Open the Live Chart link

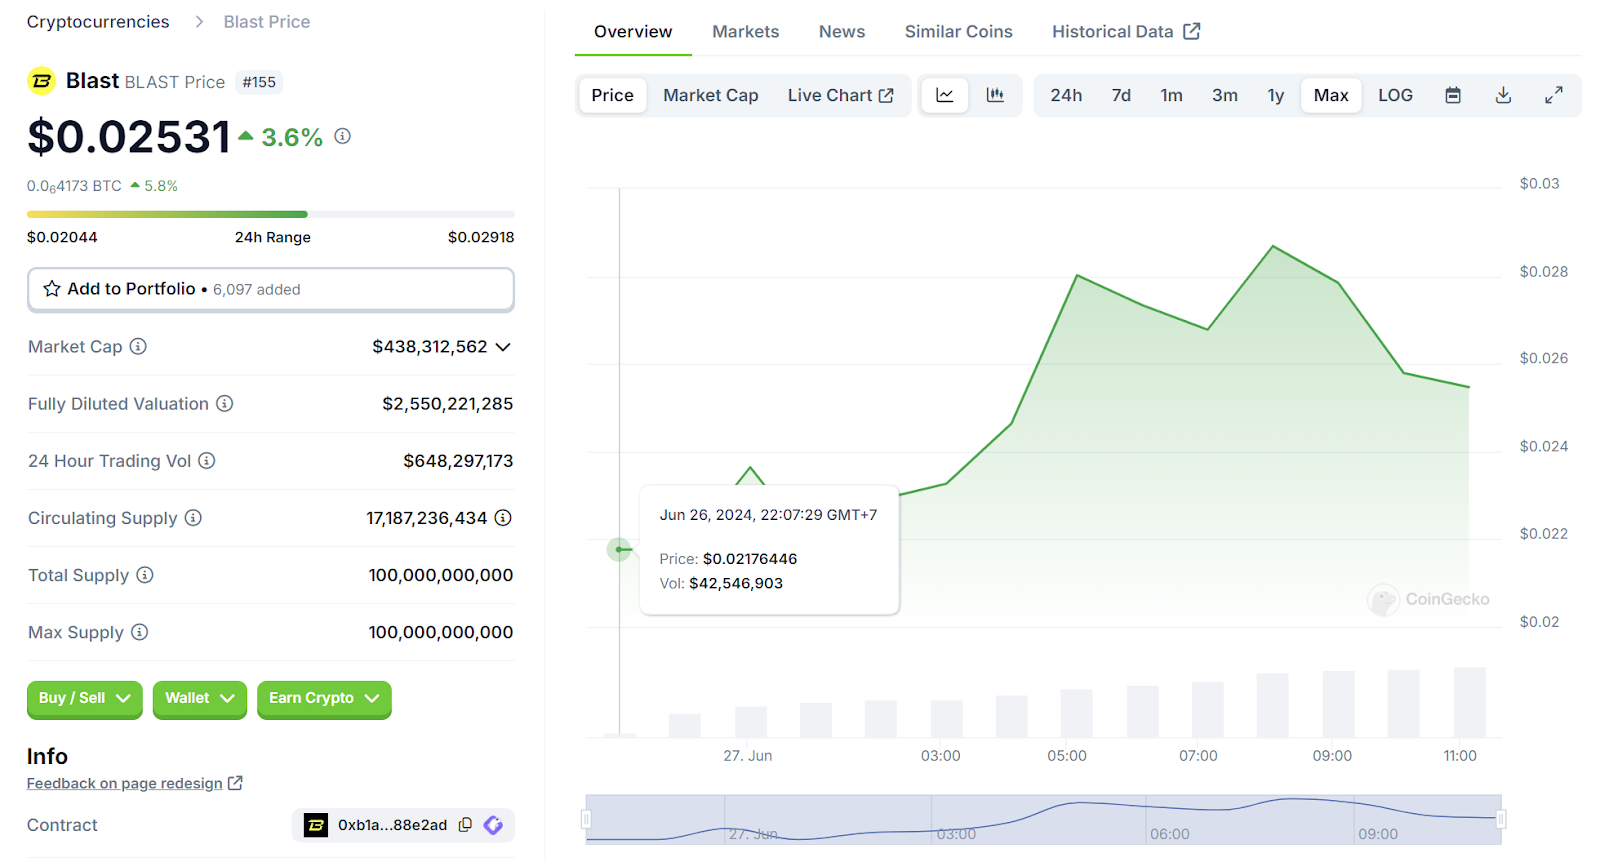point(840,95)
